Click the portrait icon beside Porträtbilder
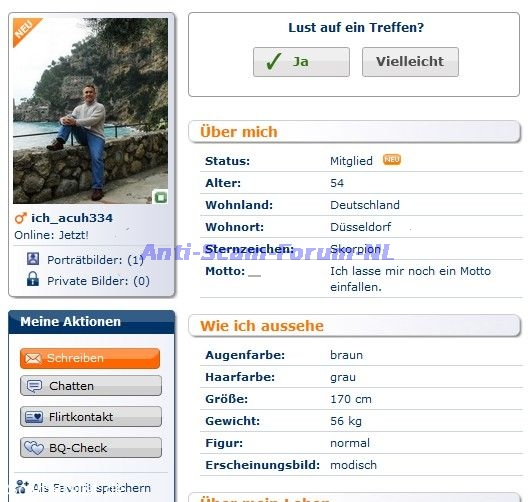The image size is (529, 502). [x=33, y=259]
